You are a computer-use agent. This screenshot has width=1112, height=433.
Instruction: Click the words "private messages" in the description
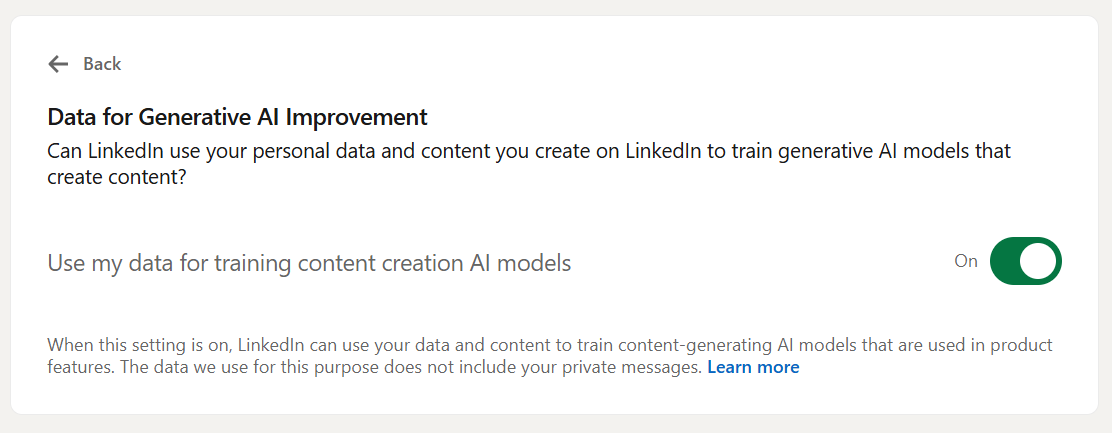(648, 367)
